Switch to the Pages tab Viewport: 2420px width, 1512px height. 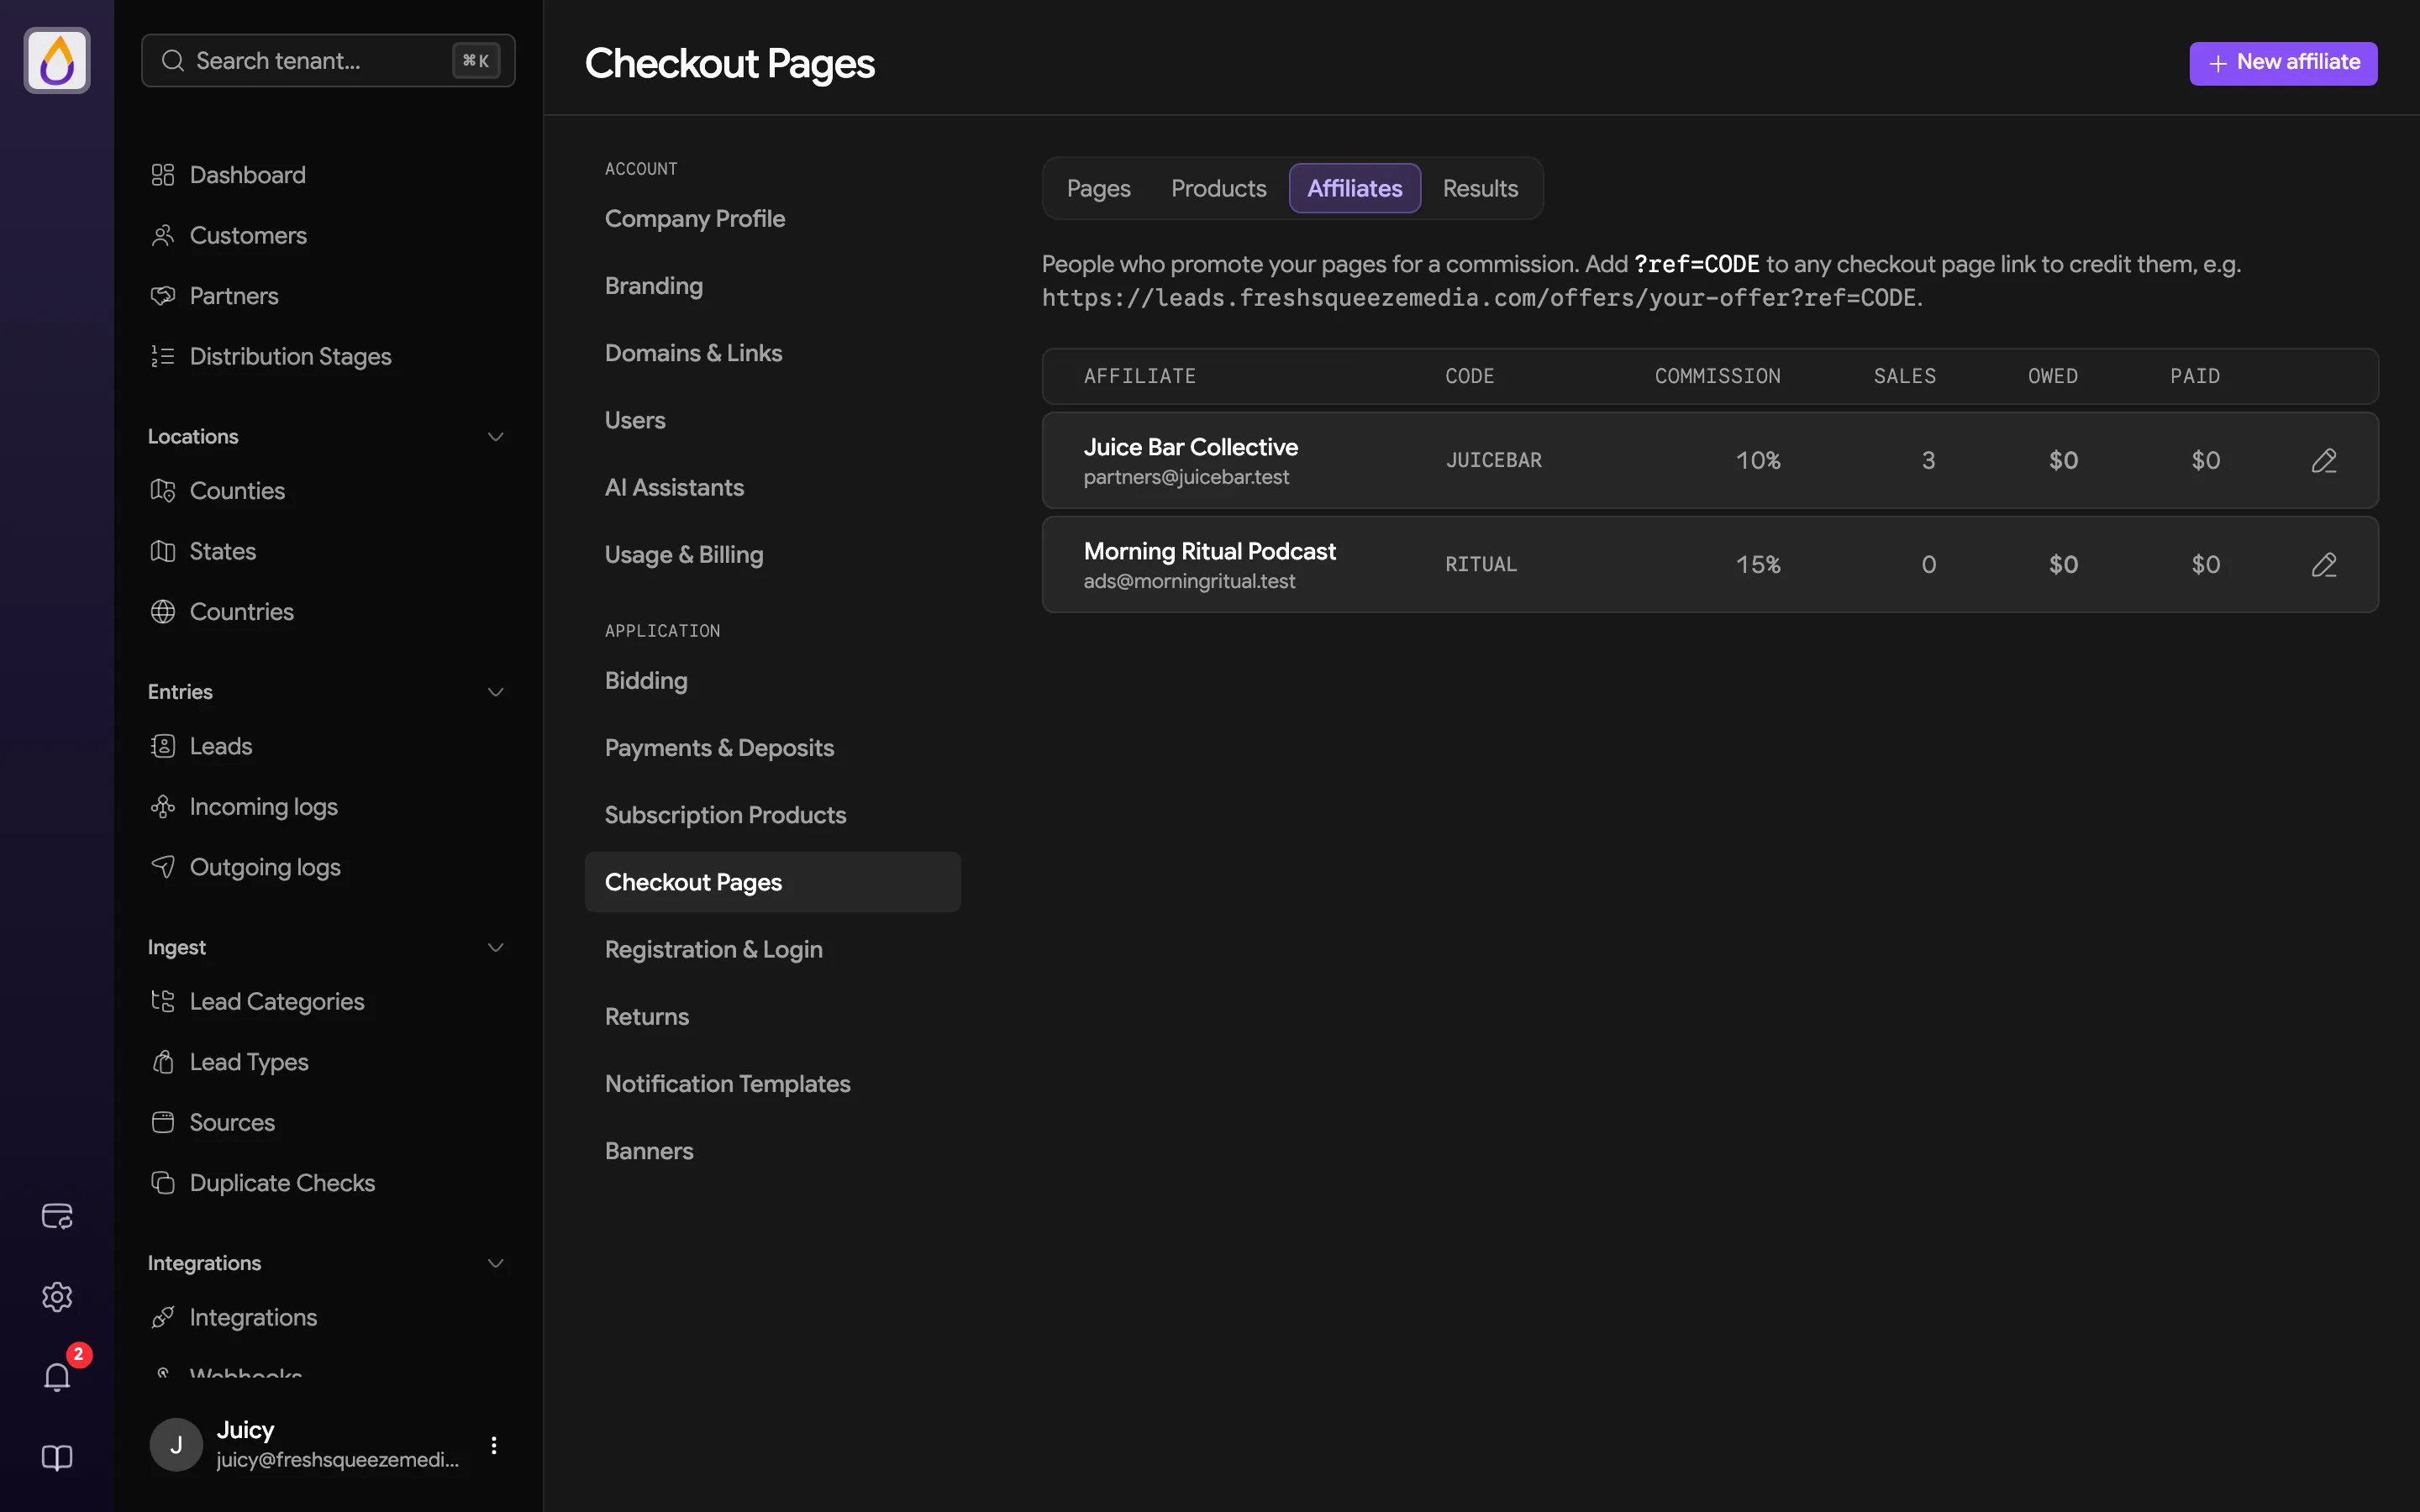click(x=1098, y=188)
